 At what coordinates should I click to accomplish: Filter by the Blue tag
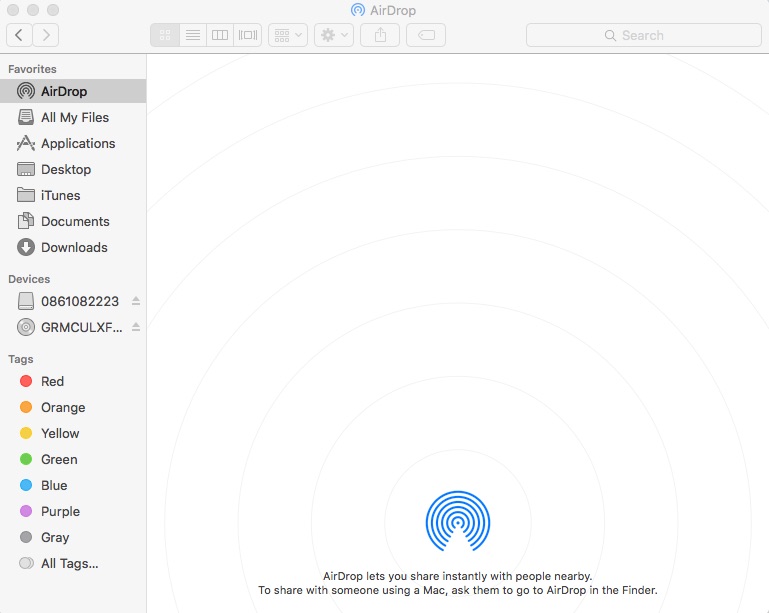(73, 485)
